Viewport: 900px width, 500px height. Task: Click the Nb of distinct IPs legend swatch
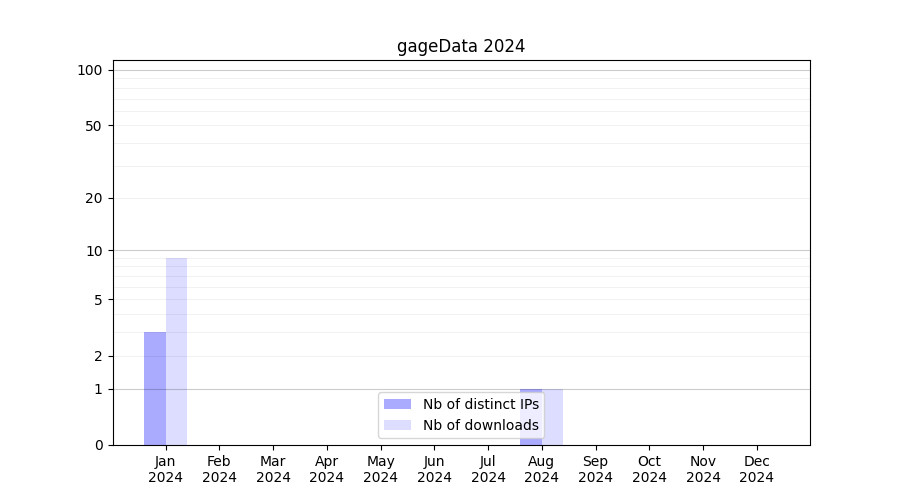pyautogui.click(x=397, y=404)
